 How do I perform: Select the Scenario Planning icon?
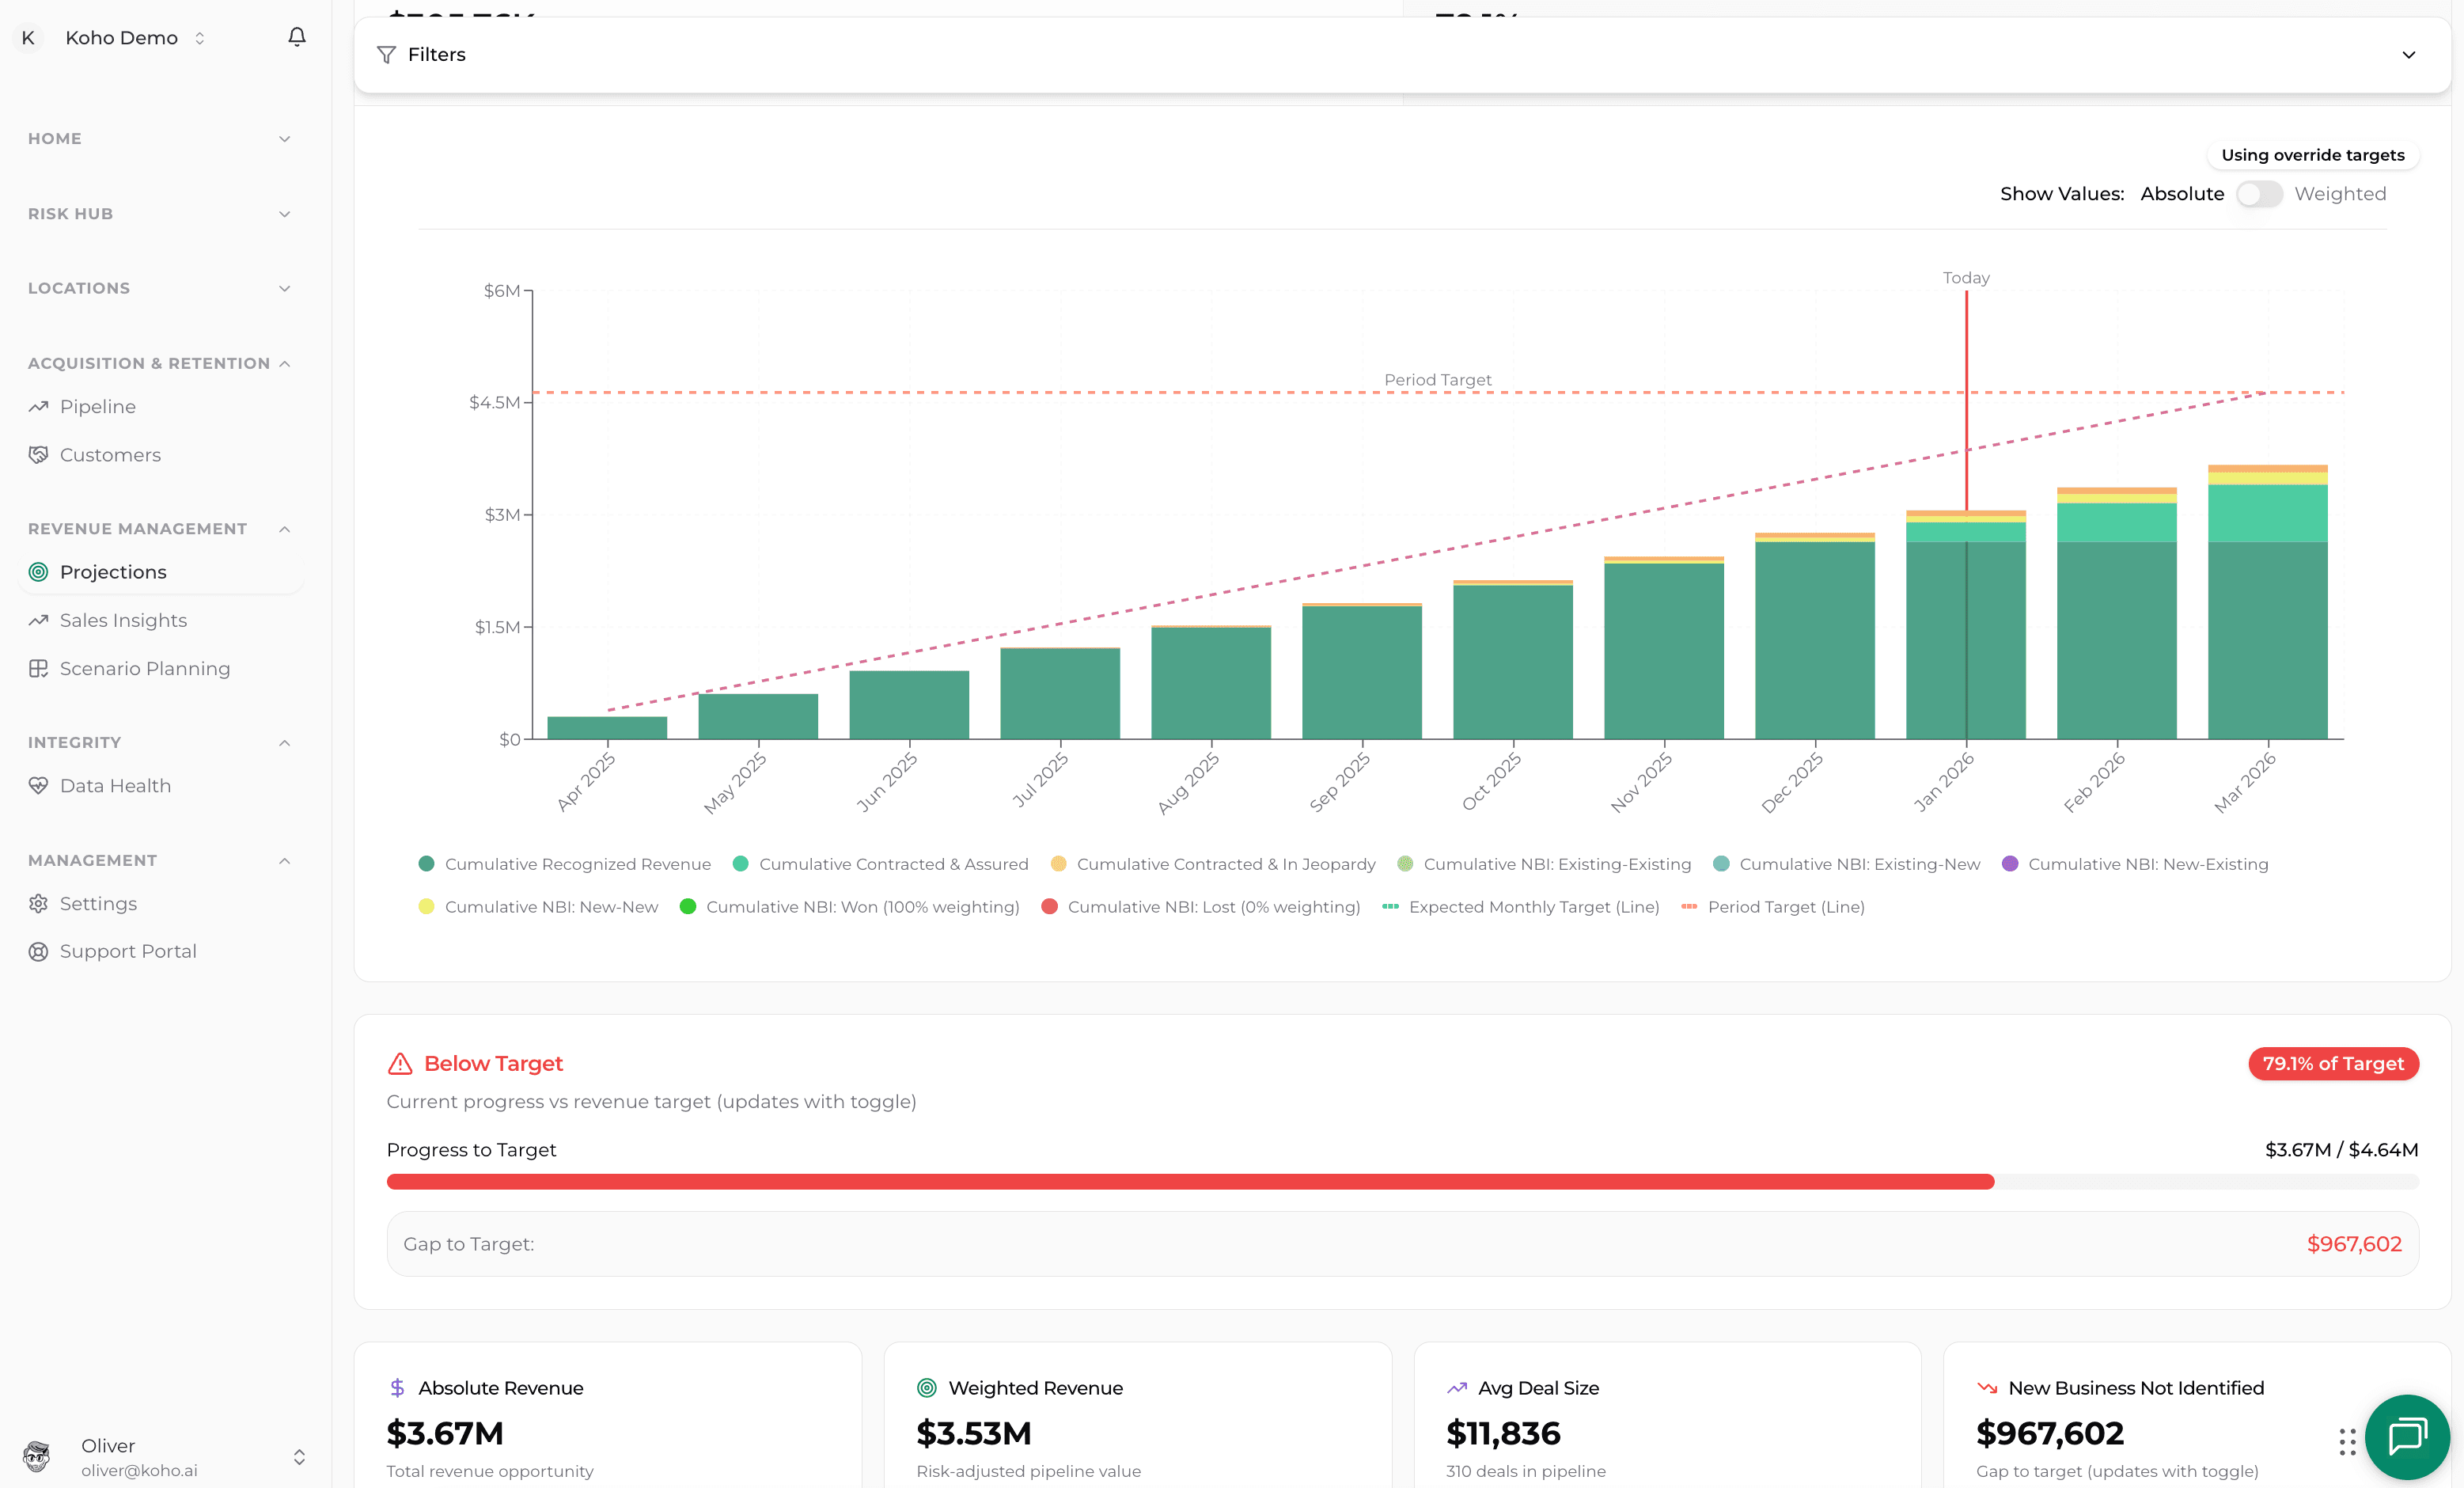tap(38, 668)
